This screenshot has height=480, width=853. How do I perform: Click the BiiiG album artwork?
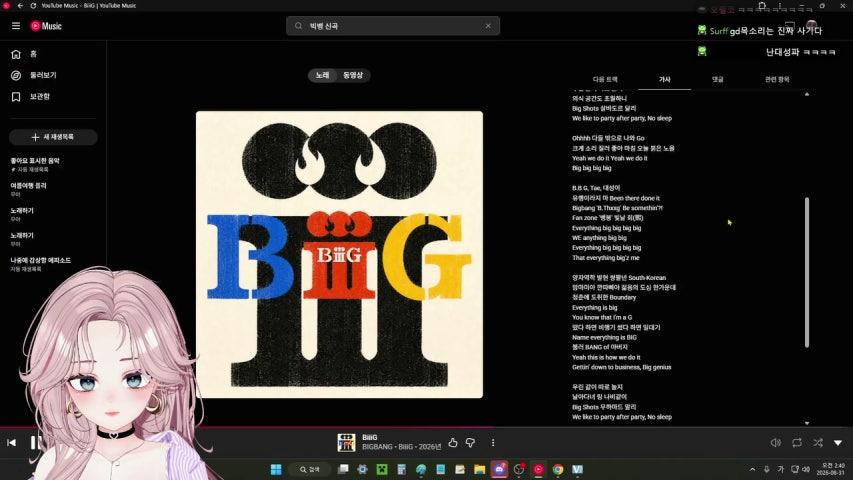point(339,255)
